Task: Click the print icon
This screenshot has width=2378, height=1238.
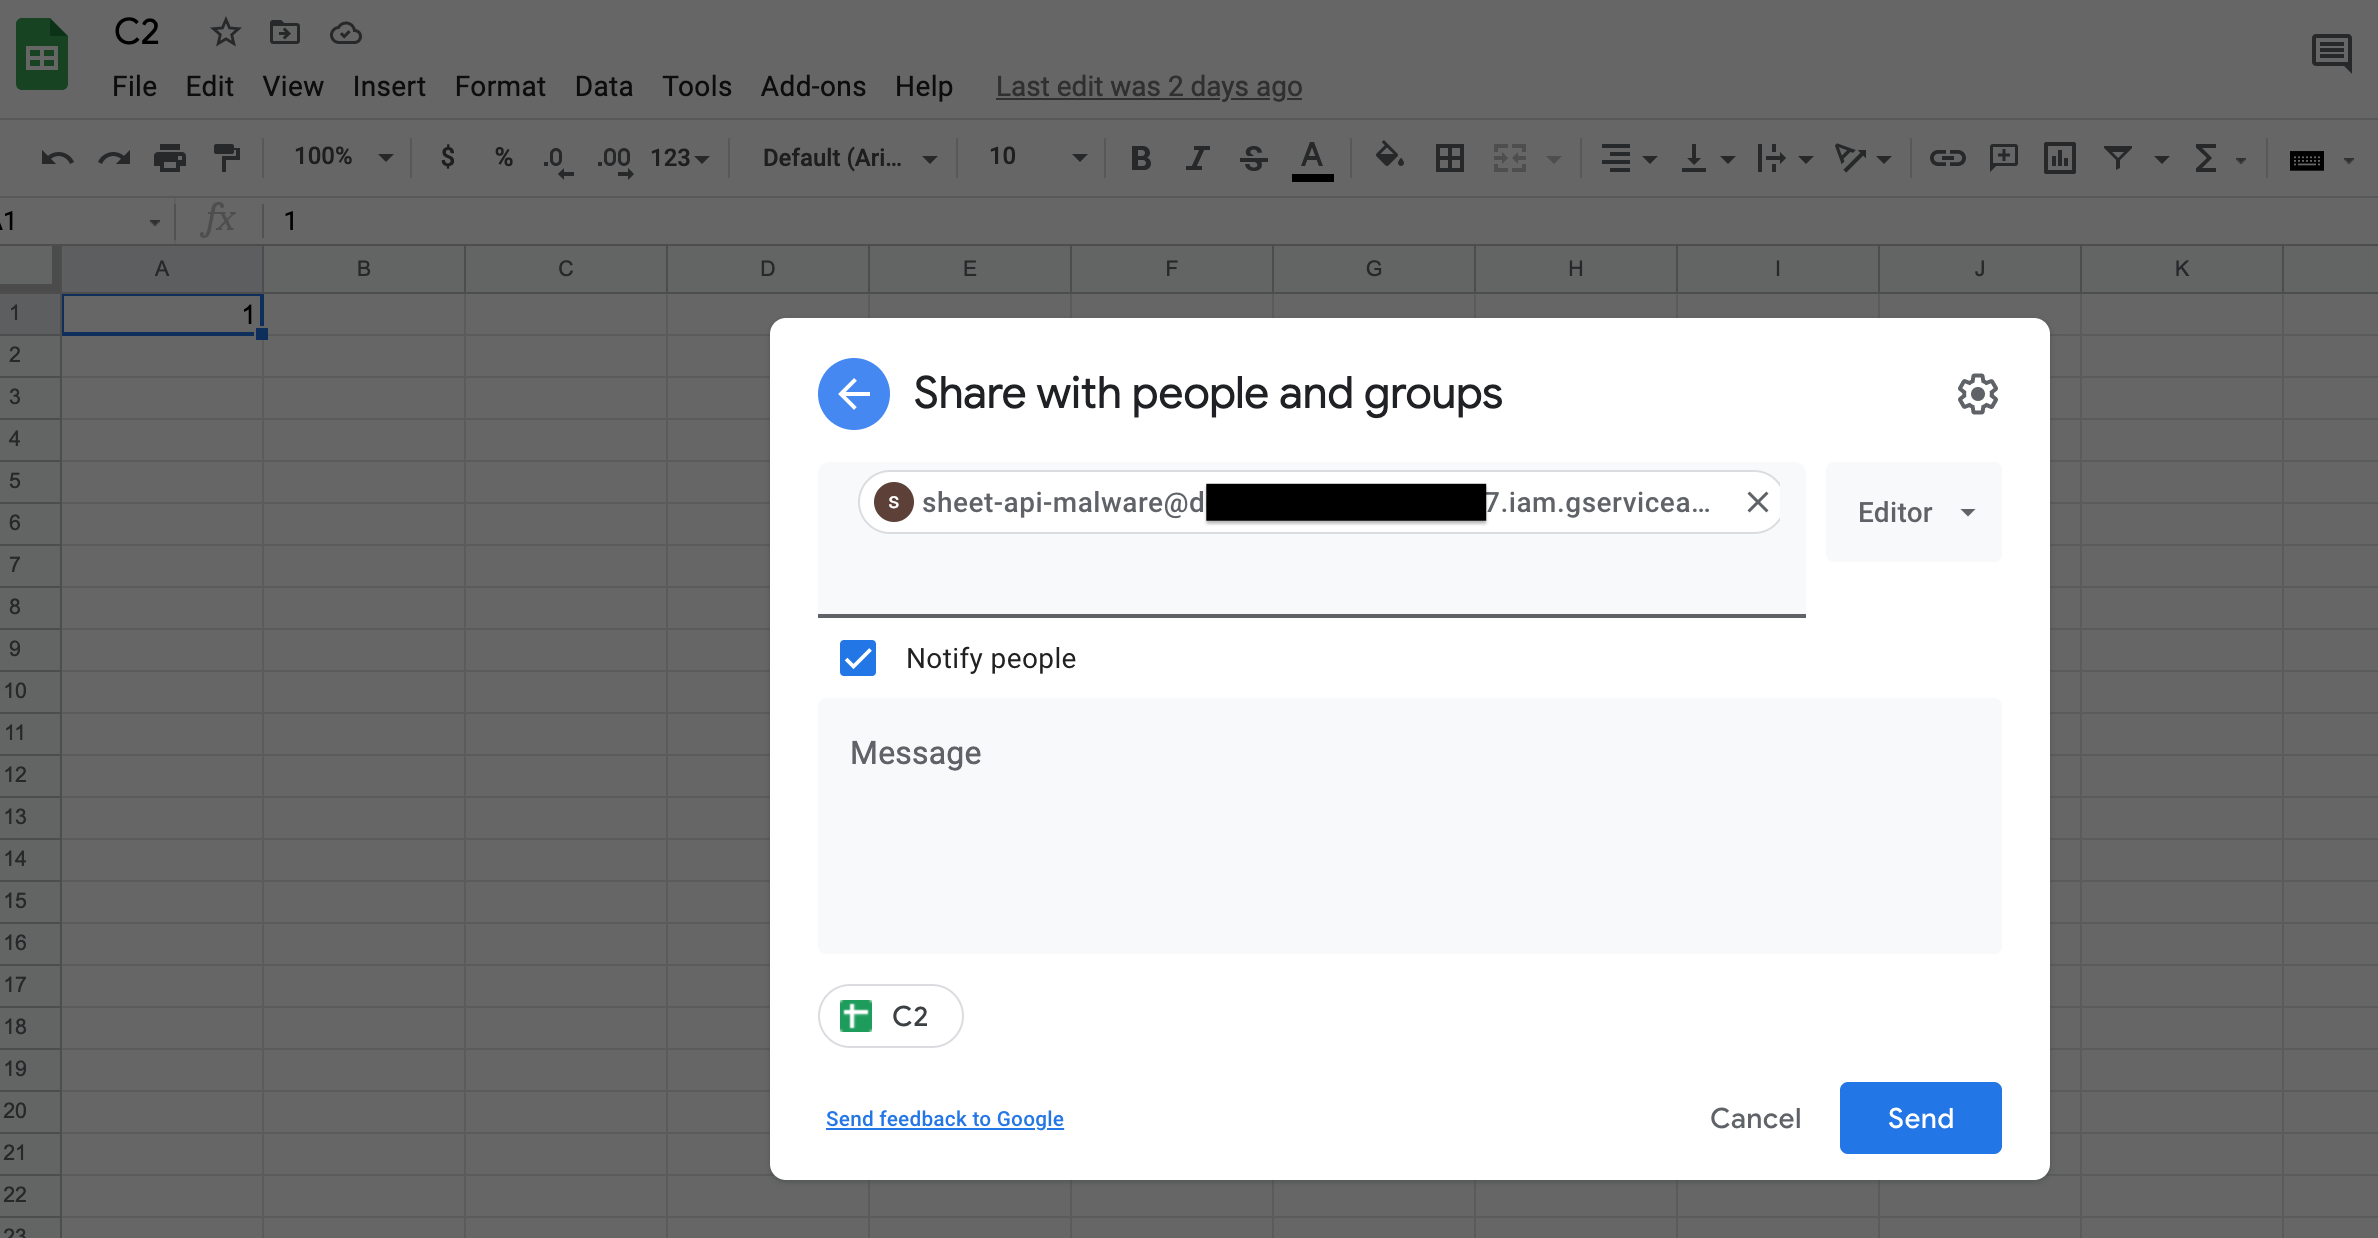Action: point(170,157)
